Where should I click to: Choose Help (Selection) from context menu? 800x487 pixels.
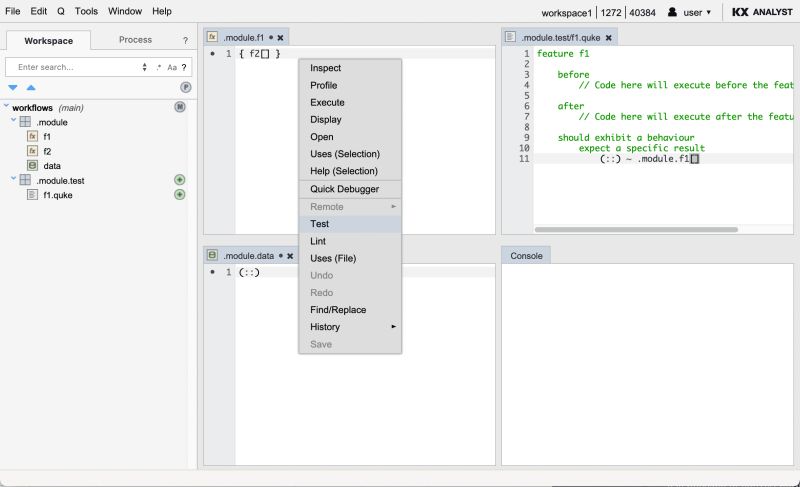coord(350,171)
